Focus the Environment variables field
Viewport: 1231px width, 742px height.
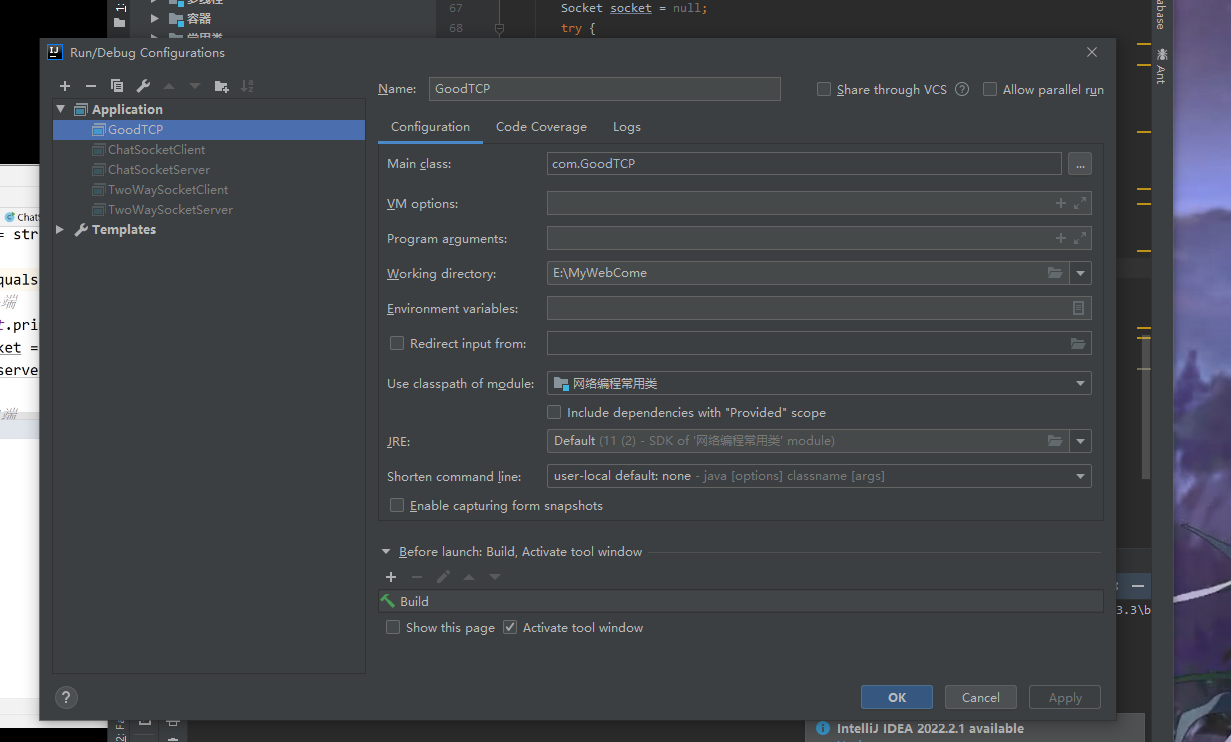[x=819, y=308]
